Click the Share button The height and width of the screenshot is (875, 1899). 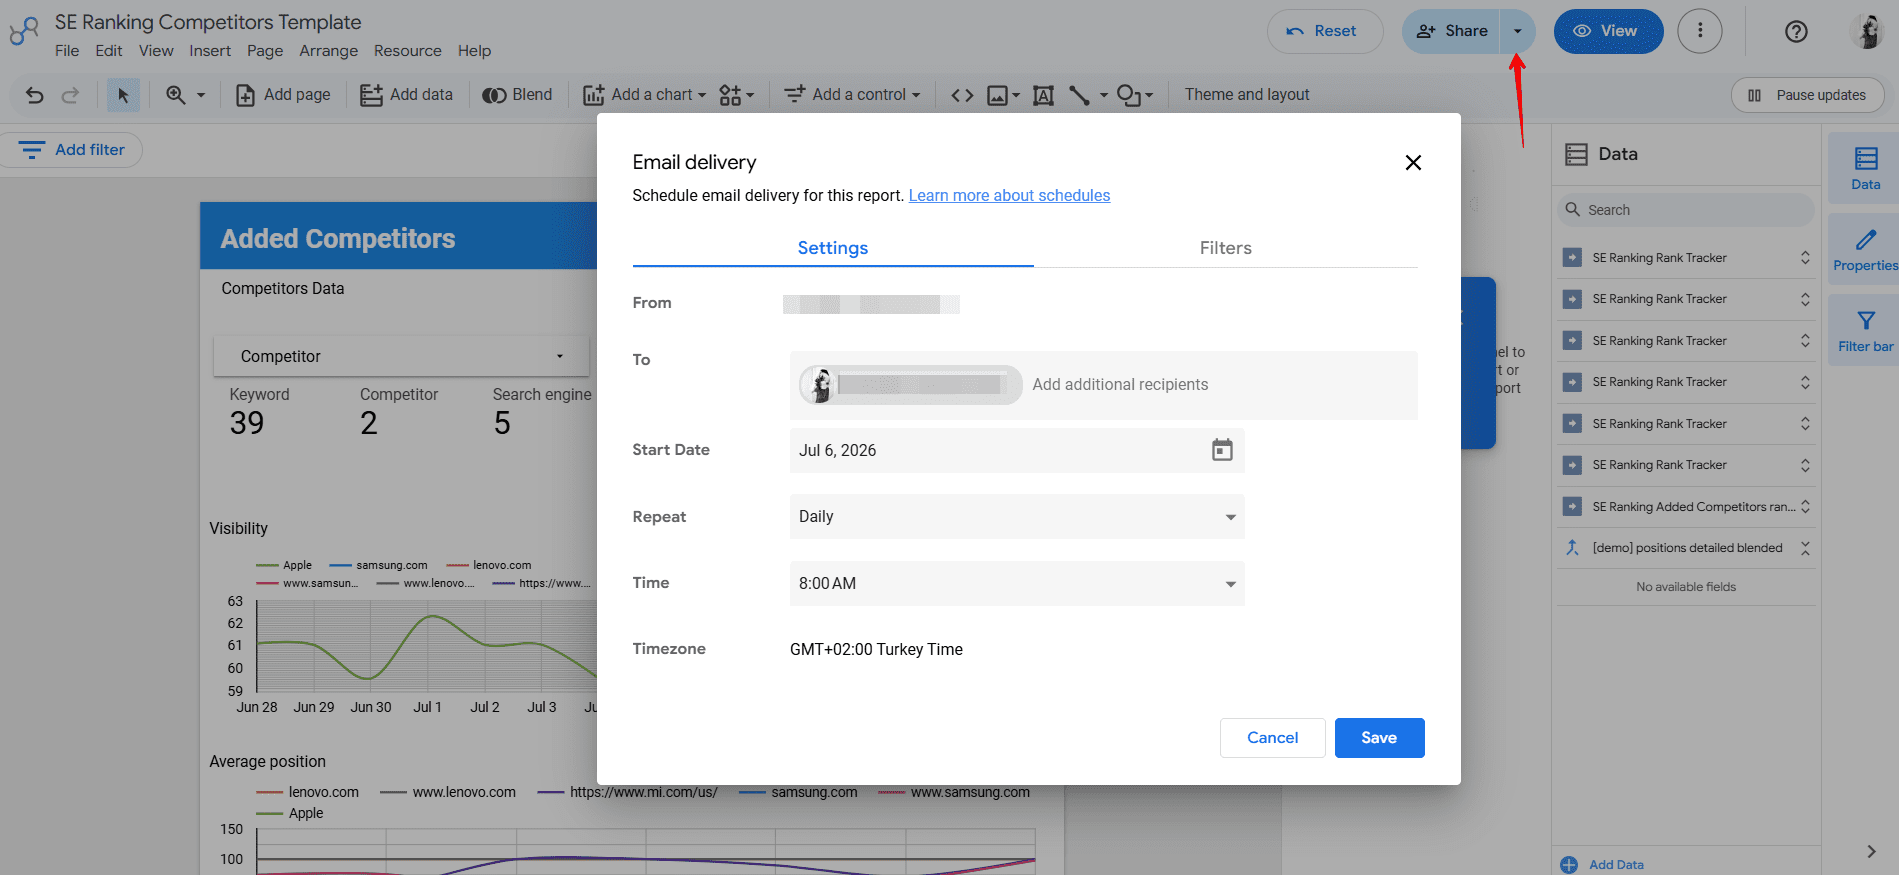pyautogui.click(x=1452, y=31)
